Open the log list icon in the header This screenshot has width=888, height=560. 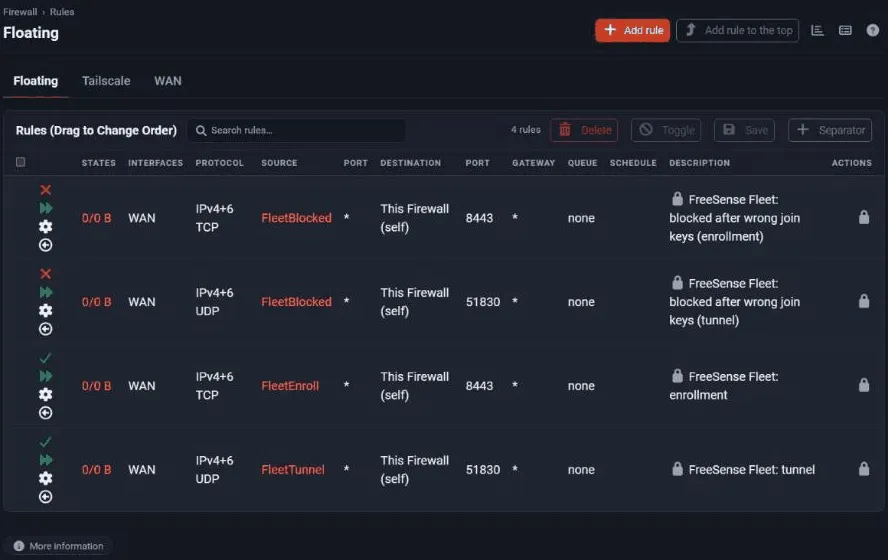tap(845, 31)
